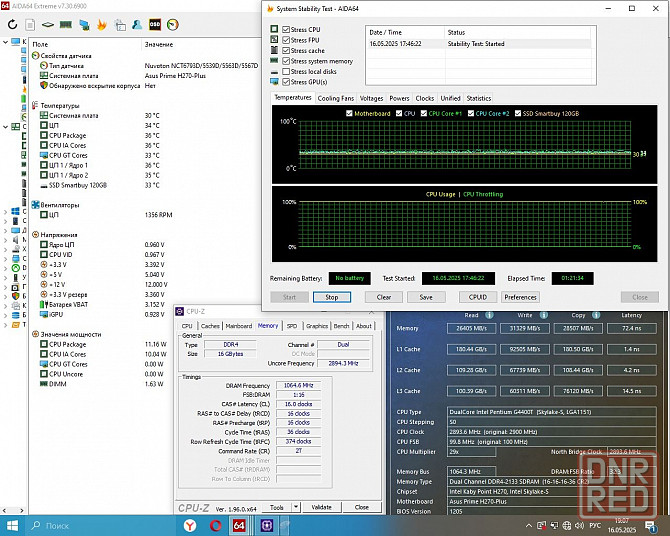Enable Stress local disks checkbox
The height and width of the screenshot is (536, 670).
click(x=286, y=71)
